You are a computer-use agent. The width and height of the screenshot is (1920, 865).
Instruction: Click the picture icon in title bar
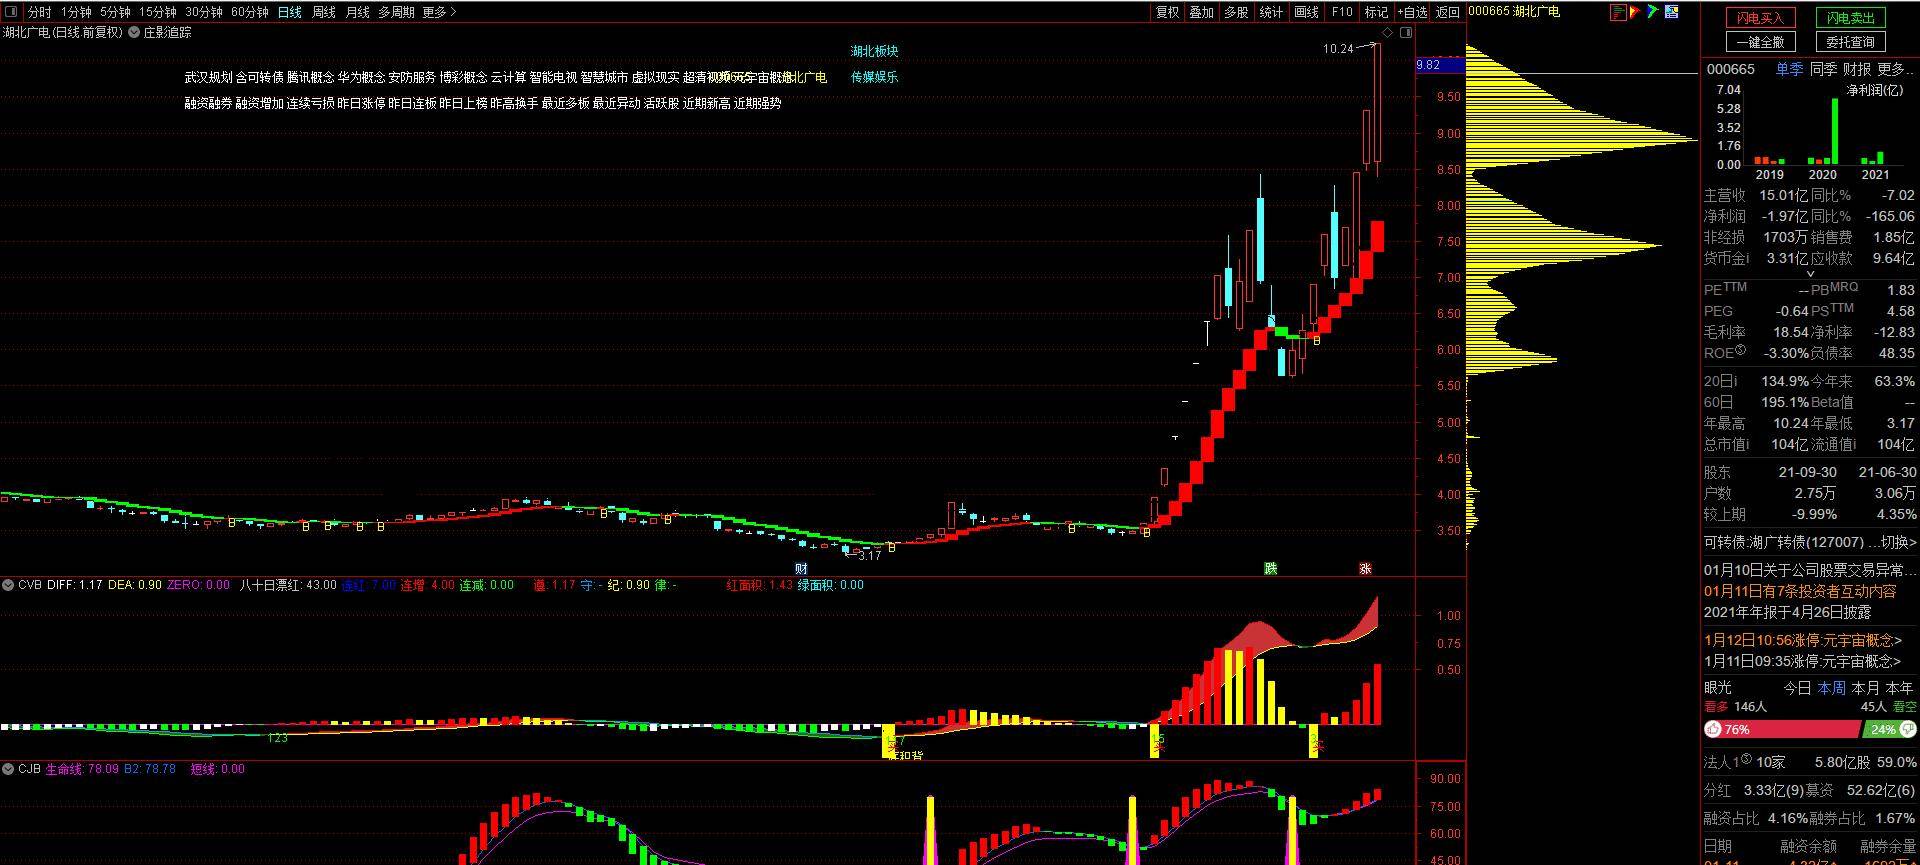[x=1671, y=12]
